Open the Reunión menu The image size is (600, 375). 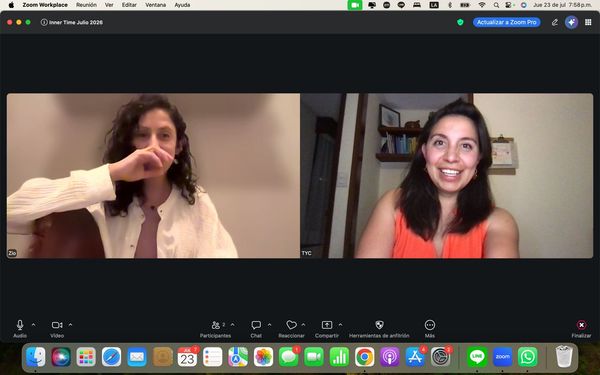(86, 5)
